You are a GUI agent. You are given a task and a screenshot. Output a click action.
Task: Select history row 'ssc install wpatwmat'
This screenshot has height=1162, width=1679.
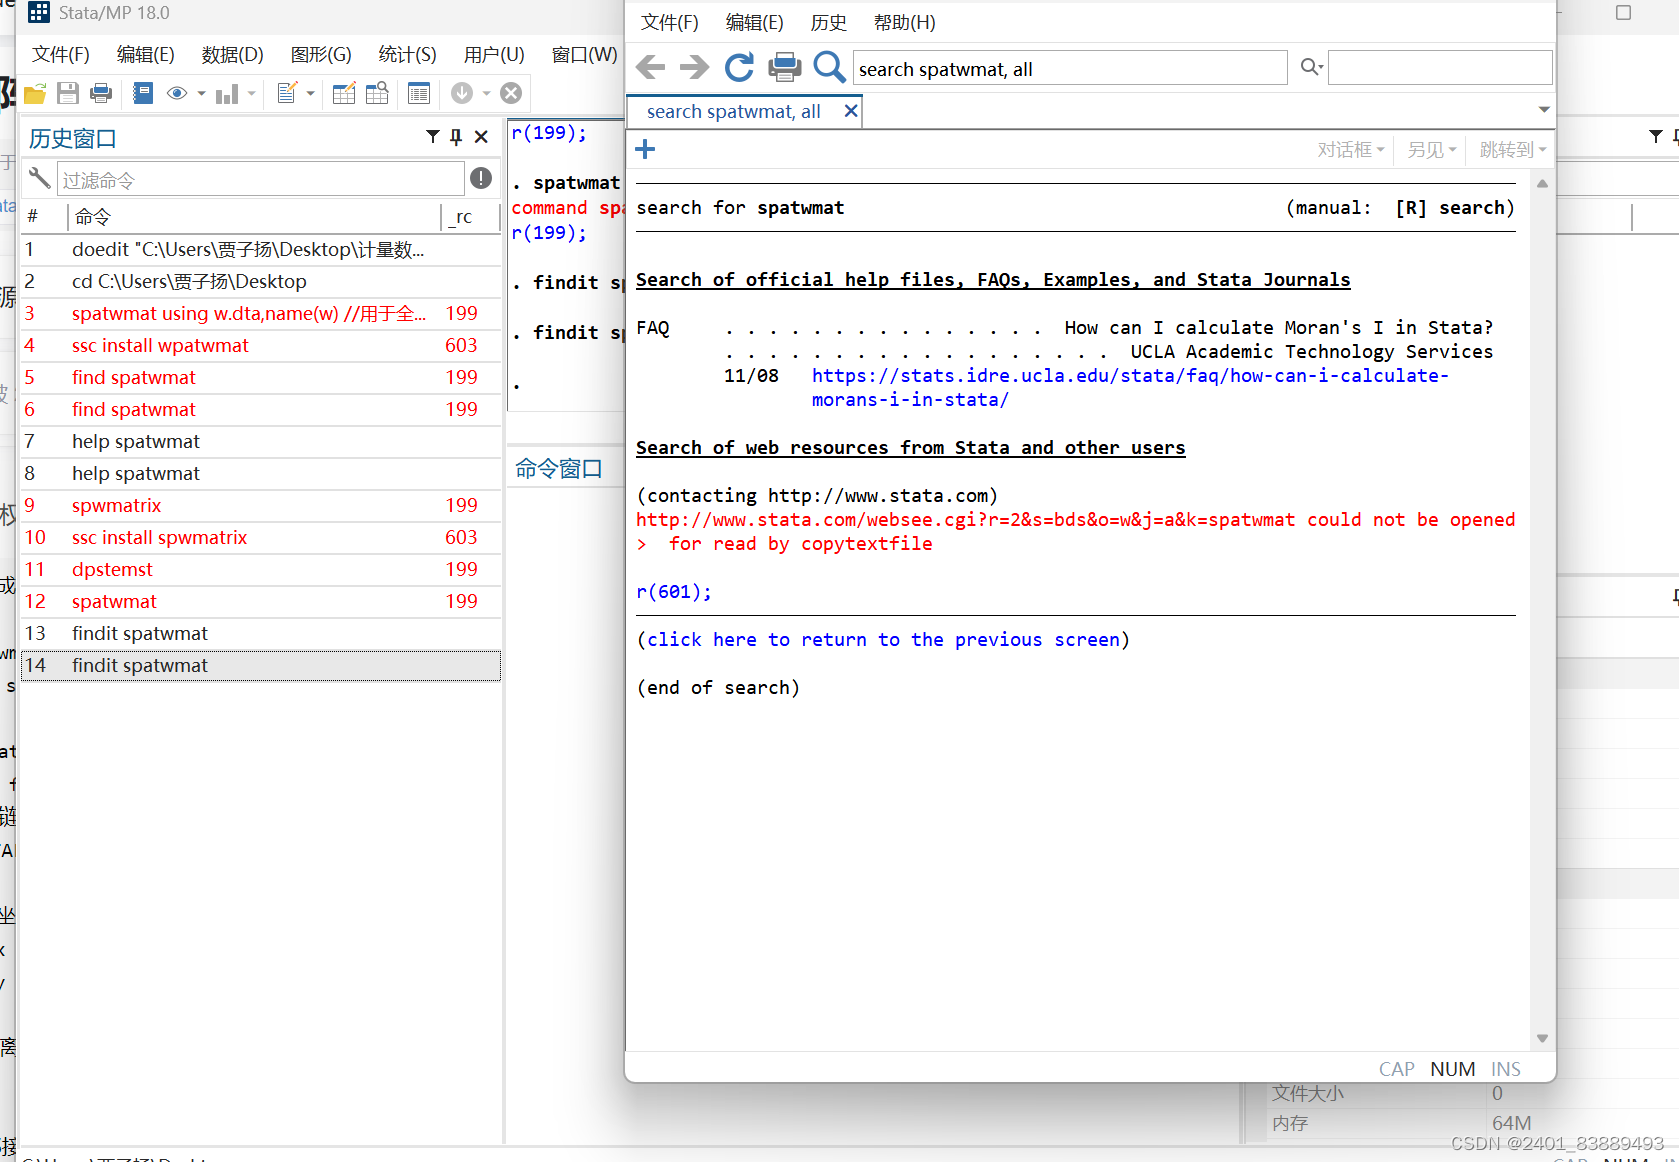coord(261,345)
